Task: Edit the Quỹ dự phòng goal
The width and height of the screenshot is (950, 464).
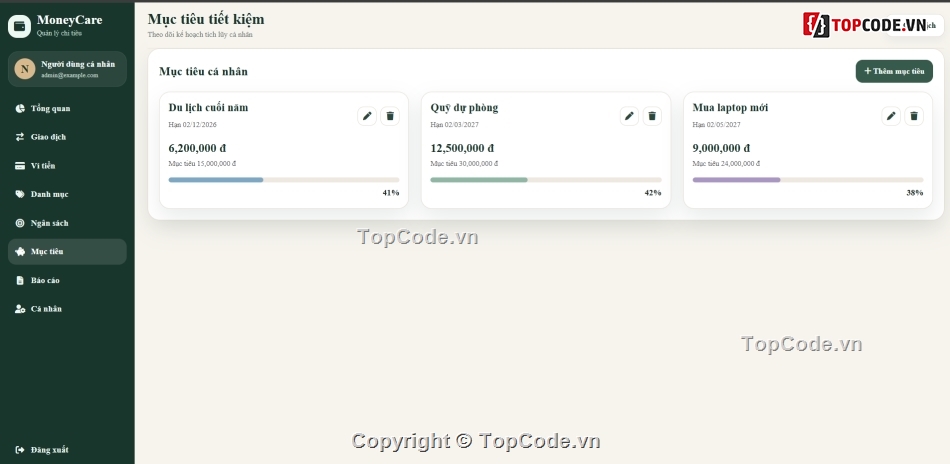Action: coord(629,116)
